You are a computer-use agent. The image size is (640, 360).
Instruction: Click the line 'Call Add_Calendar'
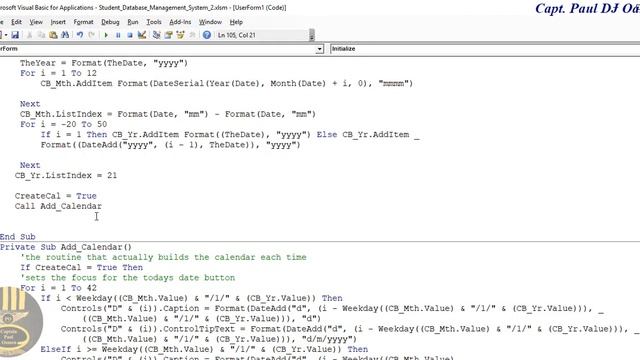58,206
